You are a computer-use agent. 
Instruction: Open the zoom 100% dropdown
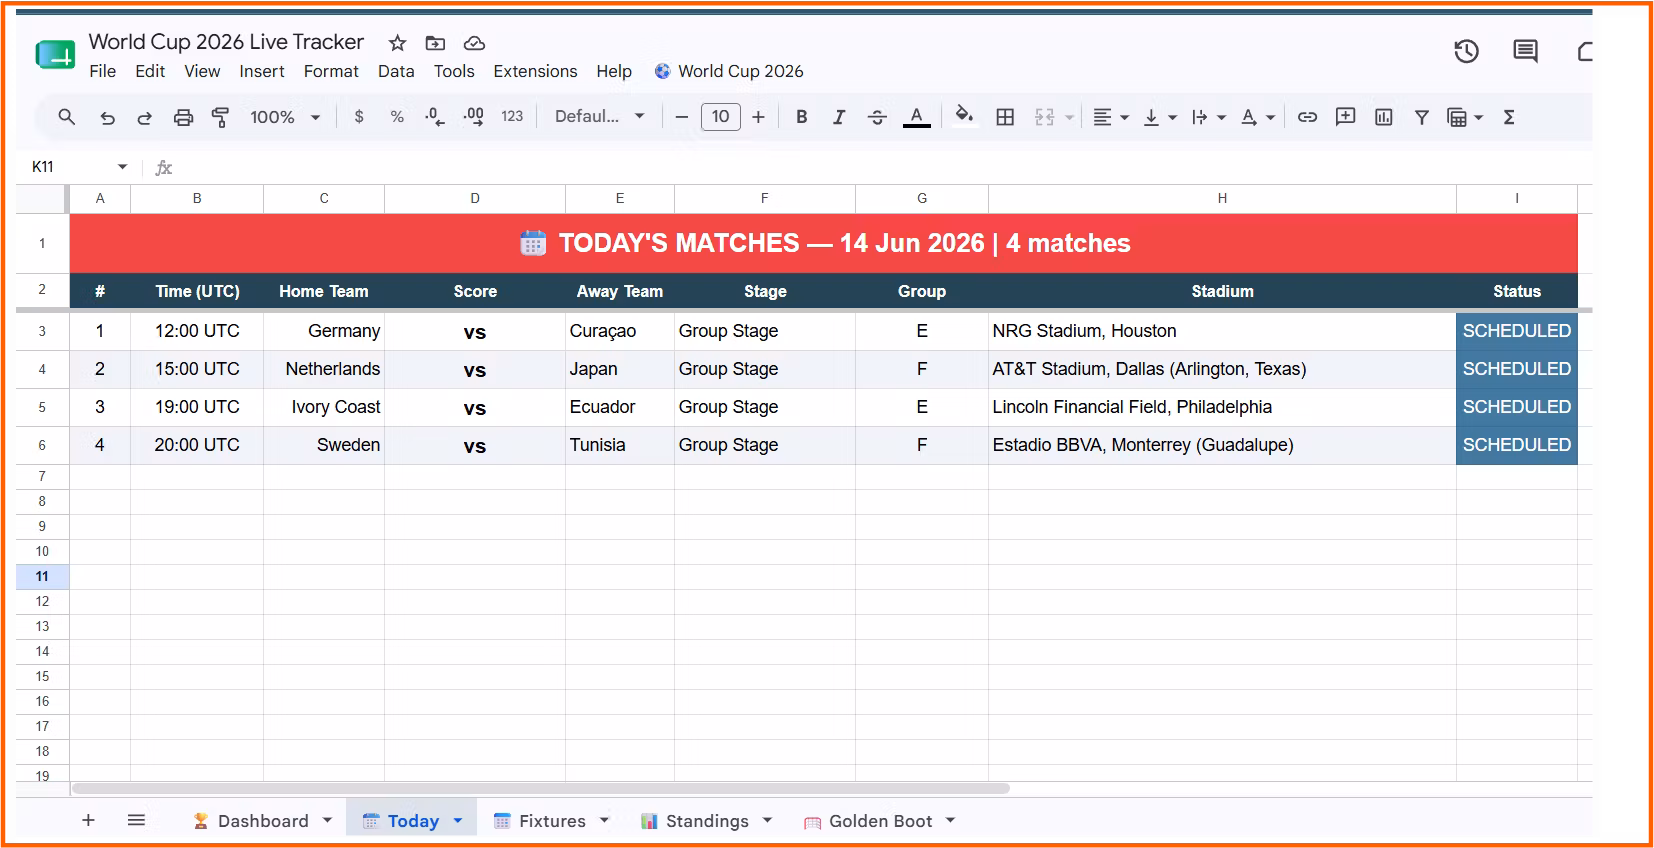(285, 117)
